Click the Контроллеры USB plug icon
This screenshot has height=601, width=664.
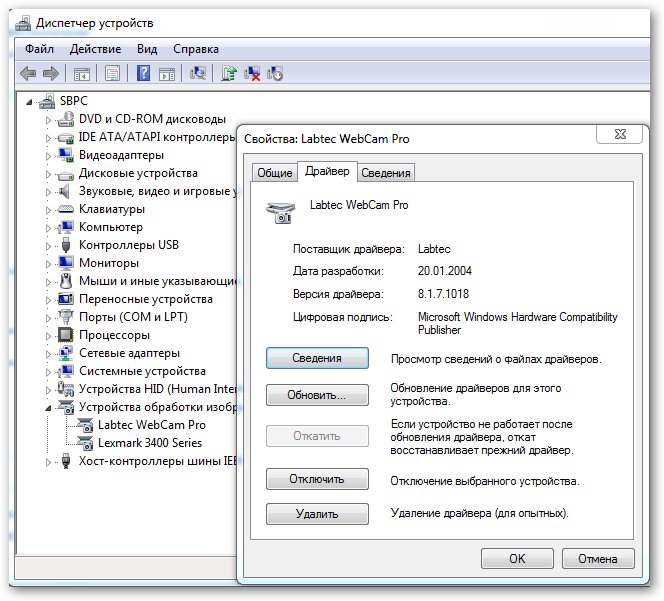66,245
